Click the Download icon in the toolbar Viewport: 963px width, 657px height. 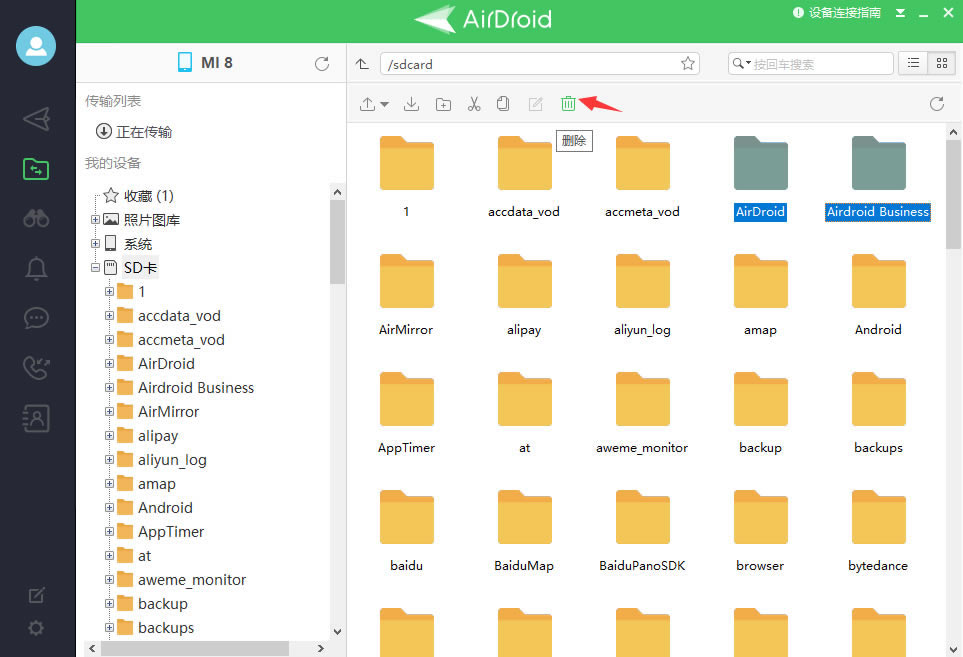[411, 103]
